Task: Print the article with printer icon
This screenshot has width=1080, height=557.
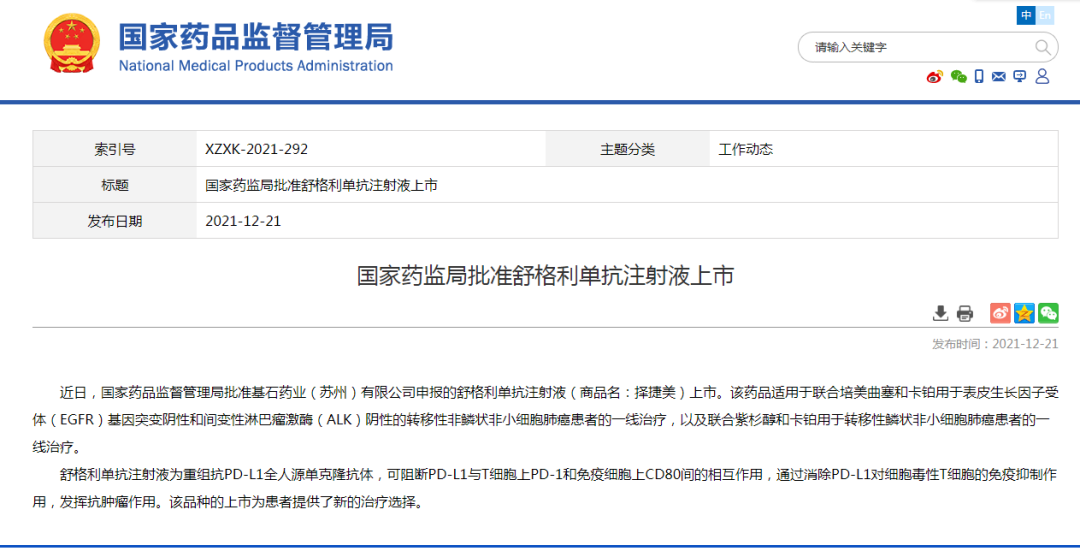Action: pyautogui.click(x=965, y=313)
